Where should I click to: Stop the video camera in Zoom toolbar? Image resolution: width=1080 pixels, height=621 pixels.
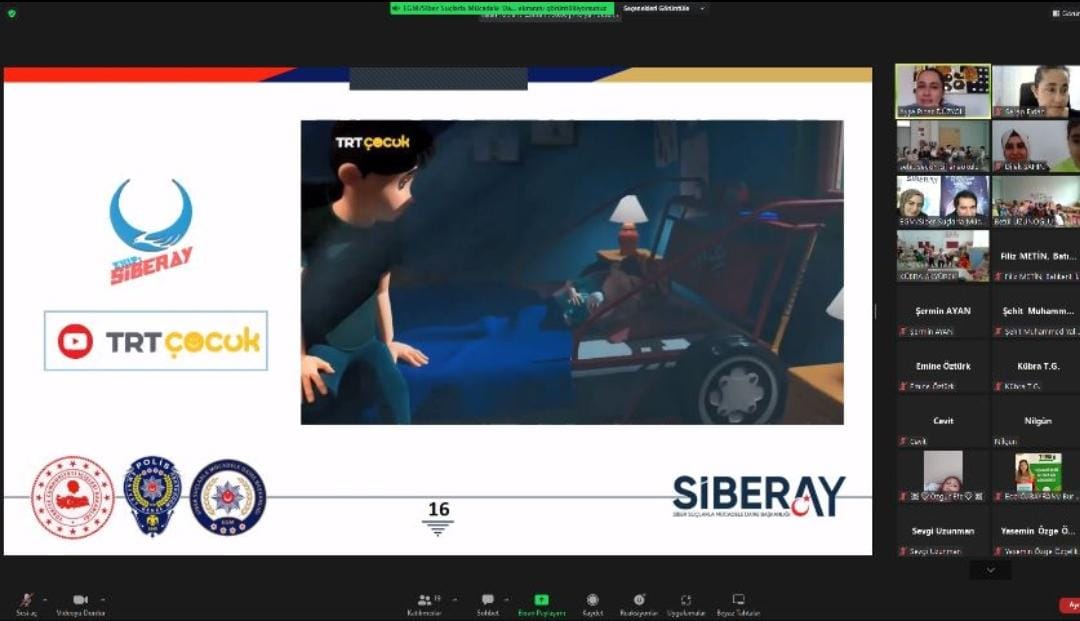click(x=81, y=603)
